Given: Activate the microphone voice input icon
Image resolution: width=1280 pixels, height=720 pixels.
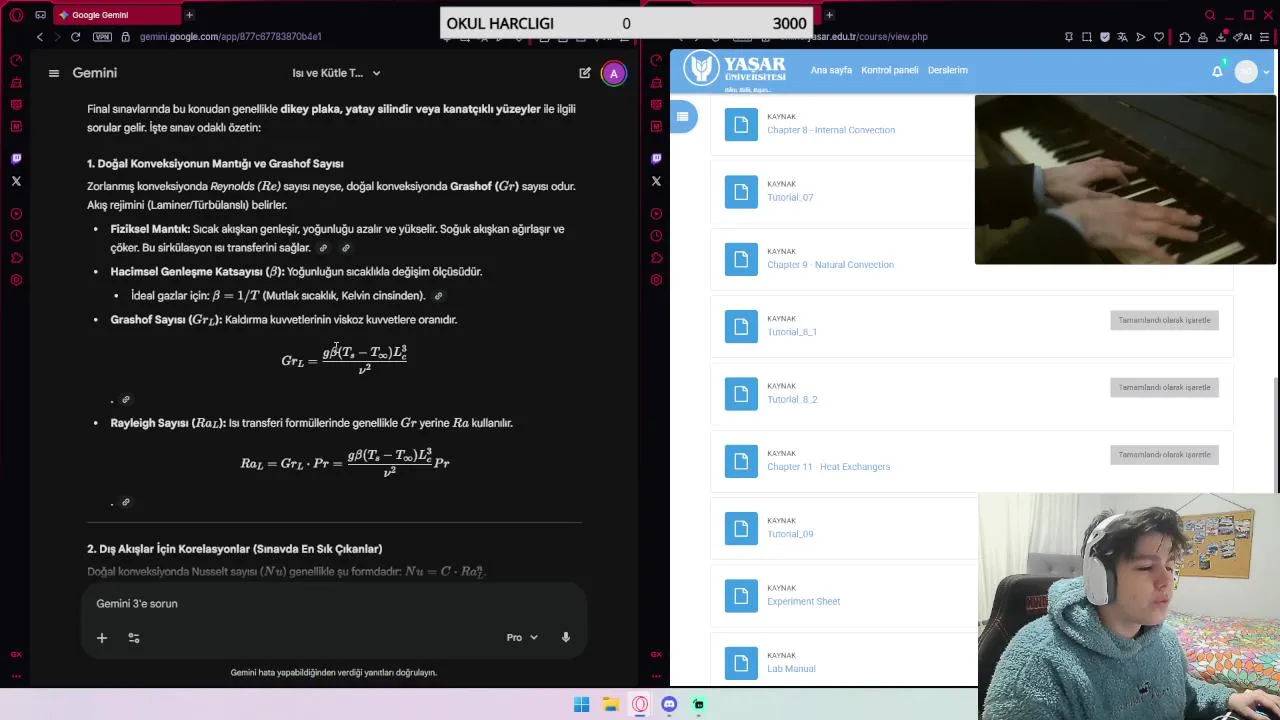Looking at the screenshot, I should [565, 637].
